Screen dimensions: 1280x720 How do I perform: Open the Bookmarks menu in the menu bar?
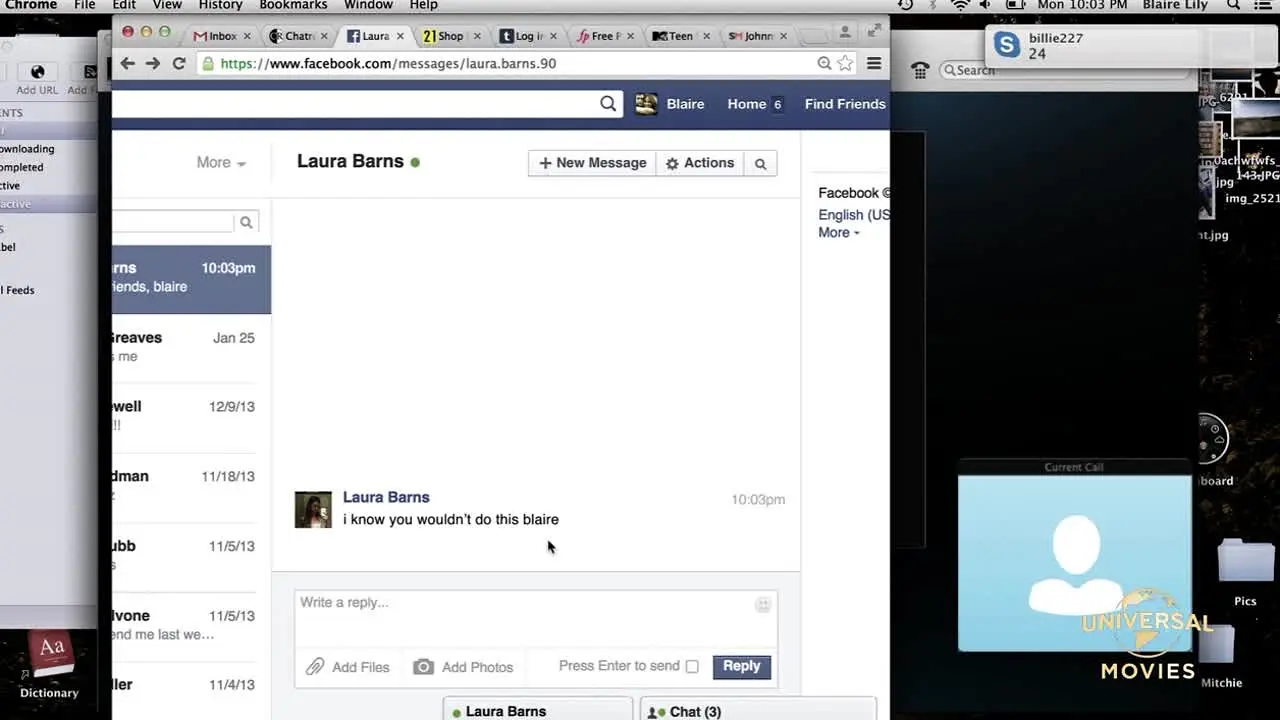pos(293,5)
